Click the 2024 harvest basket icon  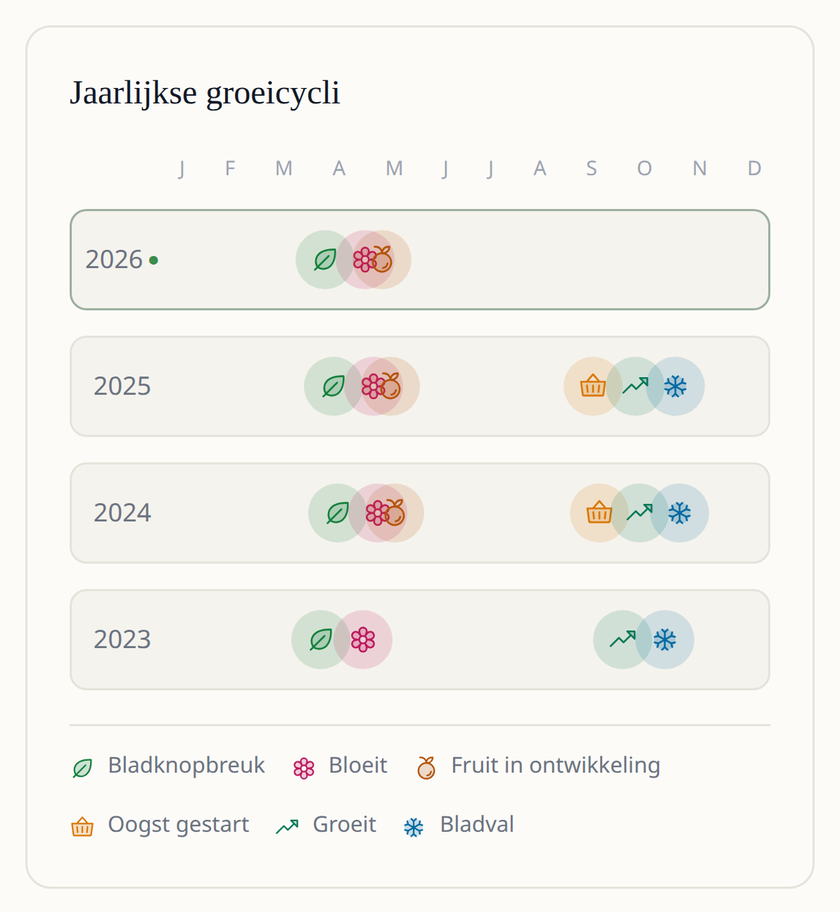click(x=599, y=513)
